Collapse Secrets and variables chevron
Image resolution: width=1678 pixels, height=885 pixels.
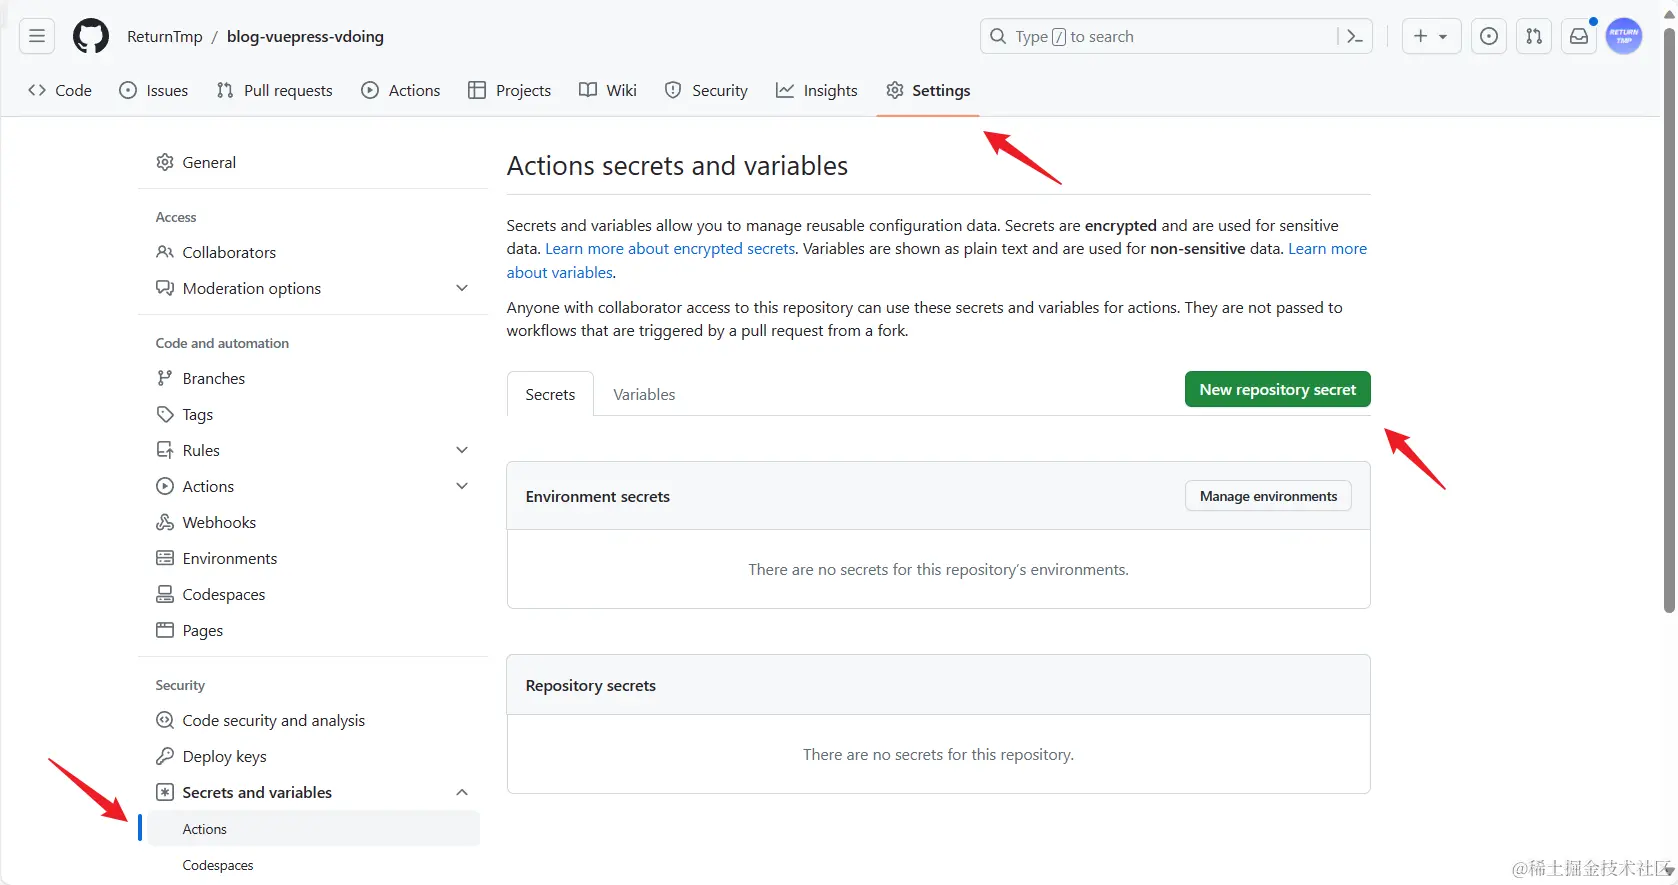pyautogui.click(x=462, y=792)
